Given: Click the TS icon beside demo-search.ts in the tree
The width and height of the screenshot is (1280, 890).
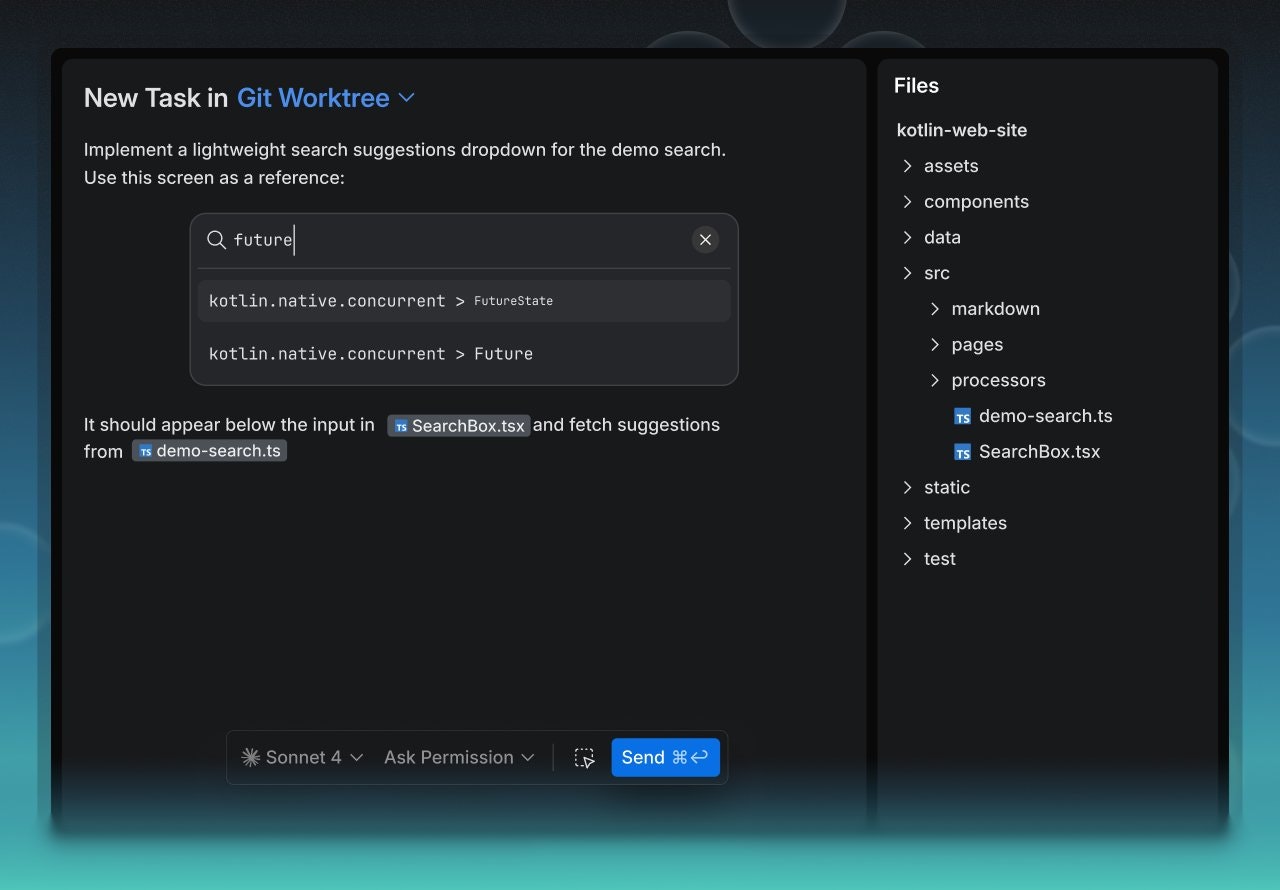Looking at the screenshot, I should click(962, 416).
